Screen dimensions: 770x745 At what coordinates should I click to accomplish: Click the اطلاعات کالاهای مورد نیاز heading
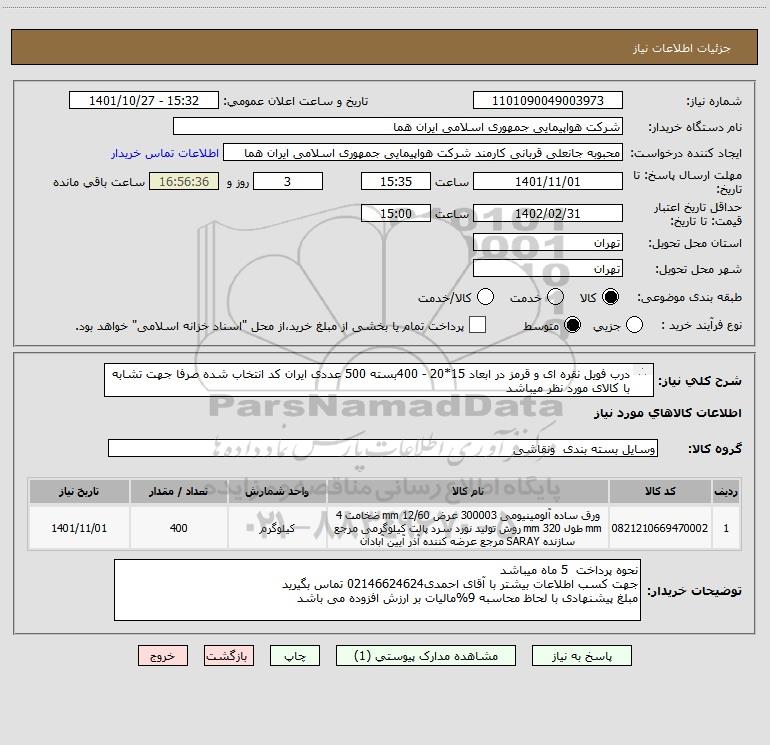pos(668,413)
